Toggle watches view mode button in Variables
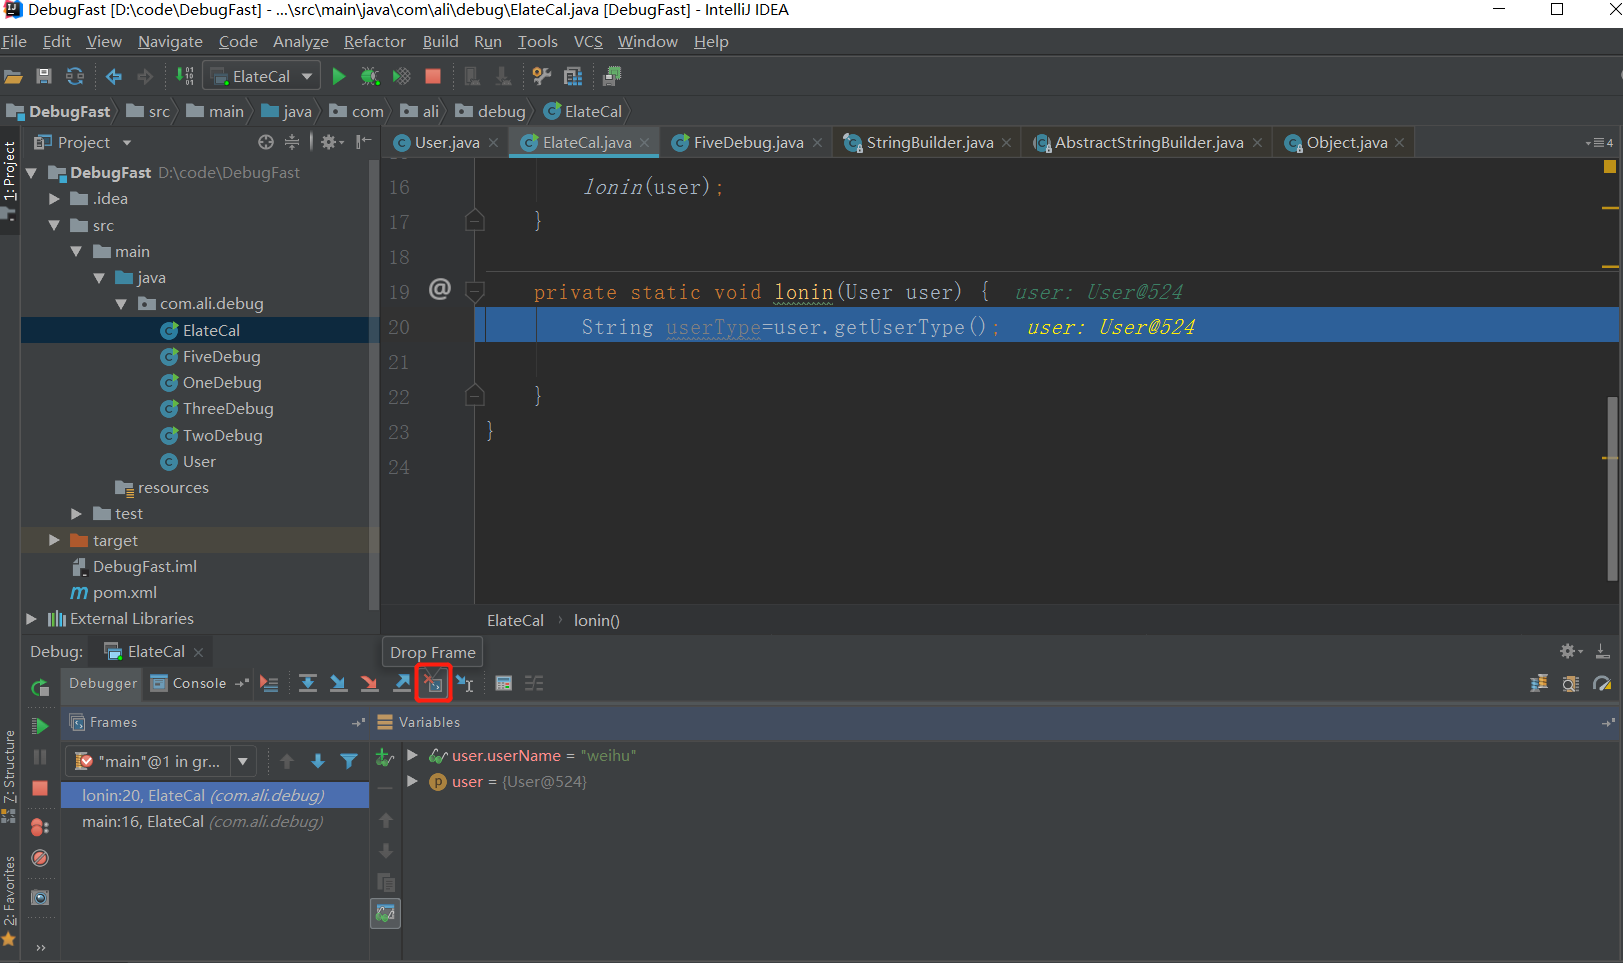 (385, 913)
